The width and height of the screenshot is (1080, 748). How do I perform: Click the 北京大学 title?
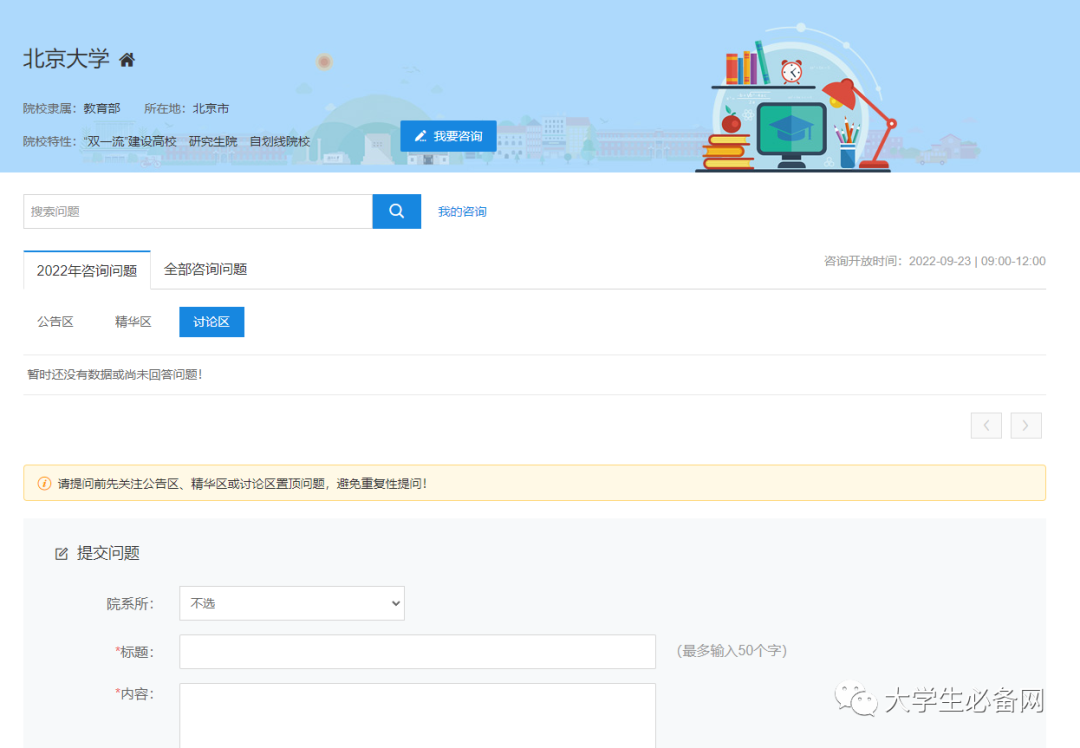tap(66, 59)
